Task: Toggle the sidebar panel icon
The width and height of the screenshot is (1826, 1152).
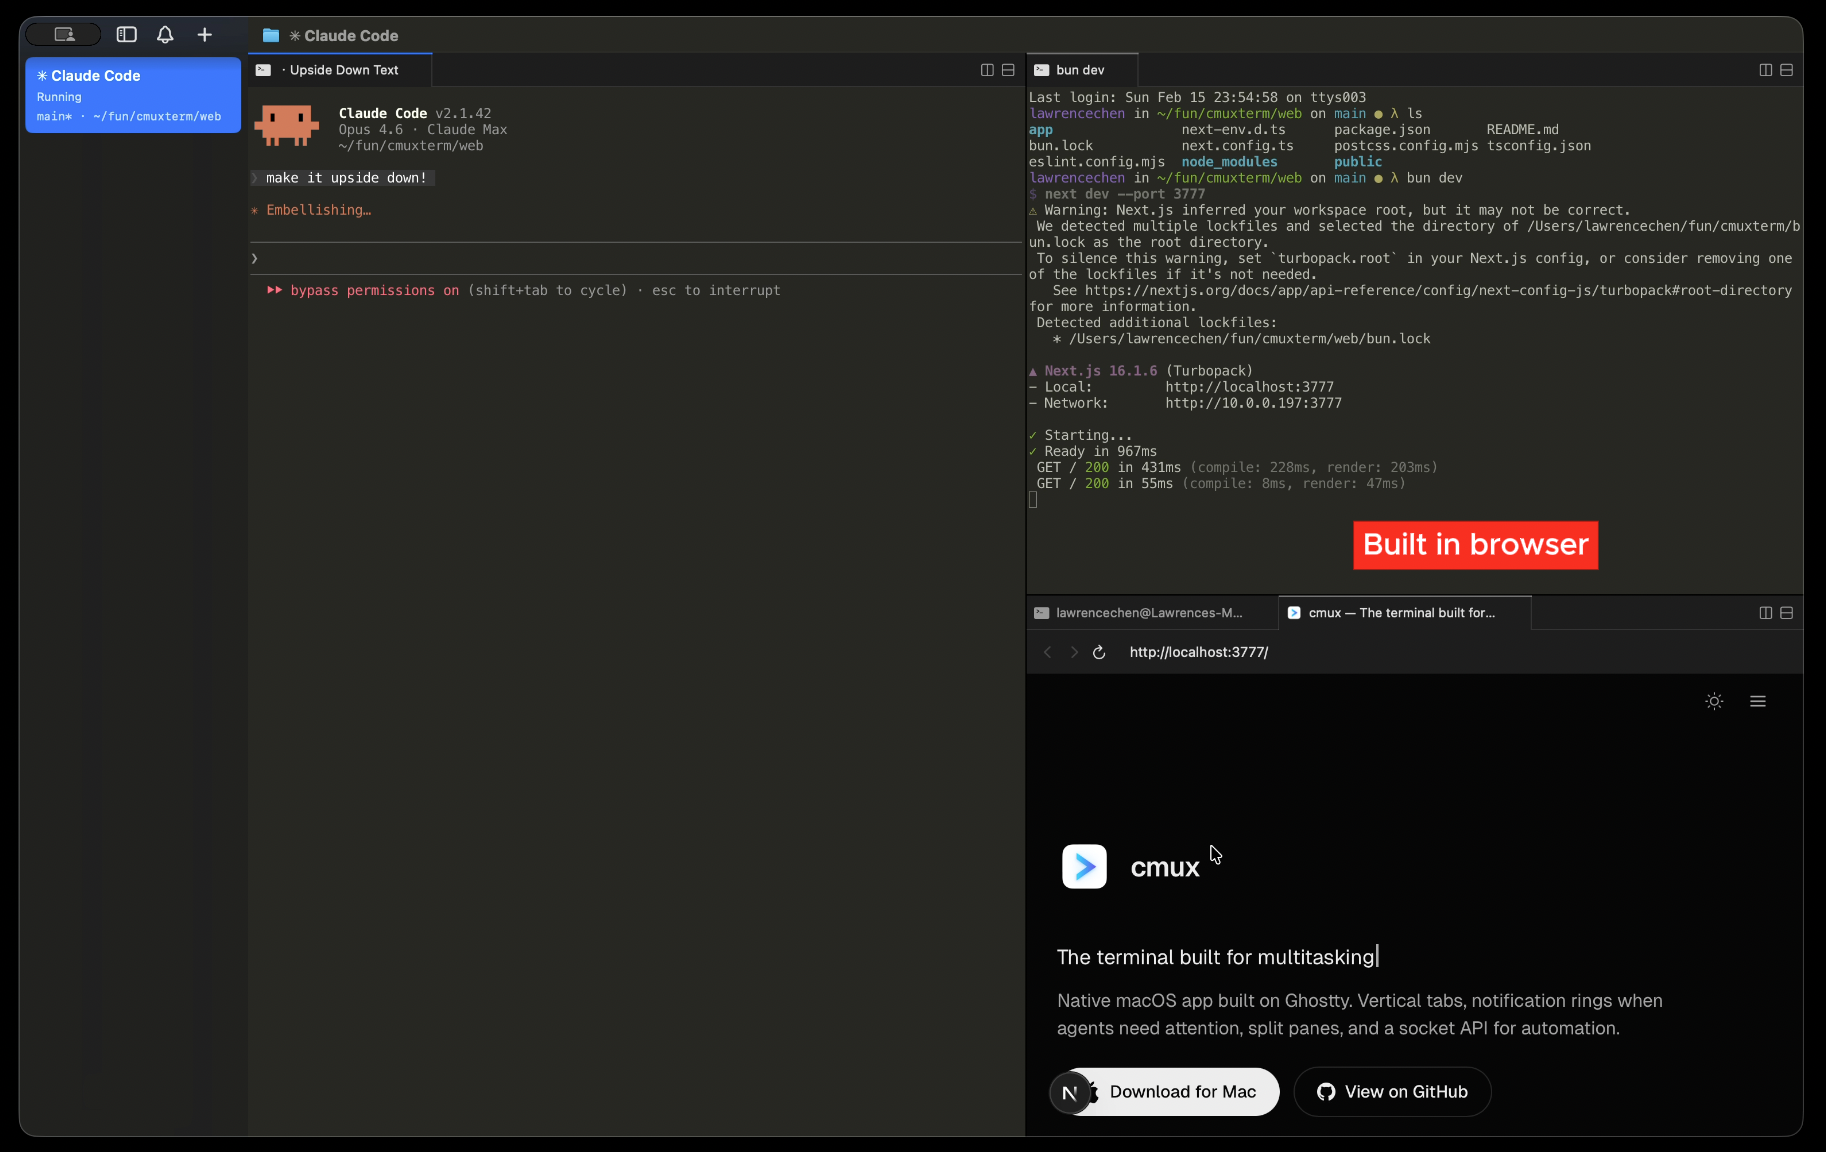Action: (126, 34)
